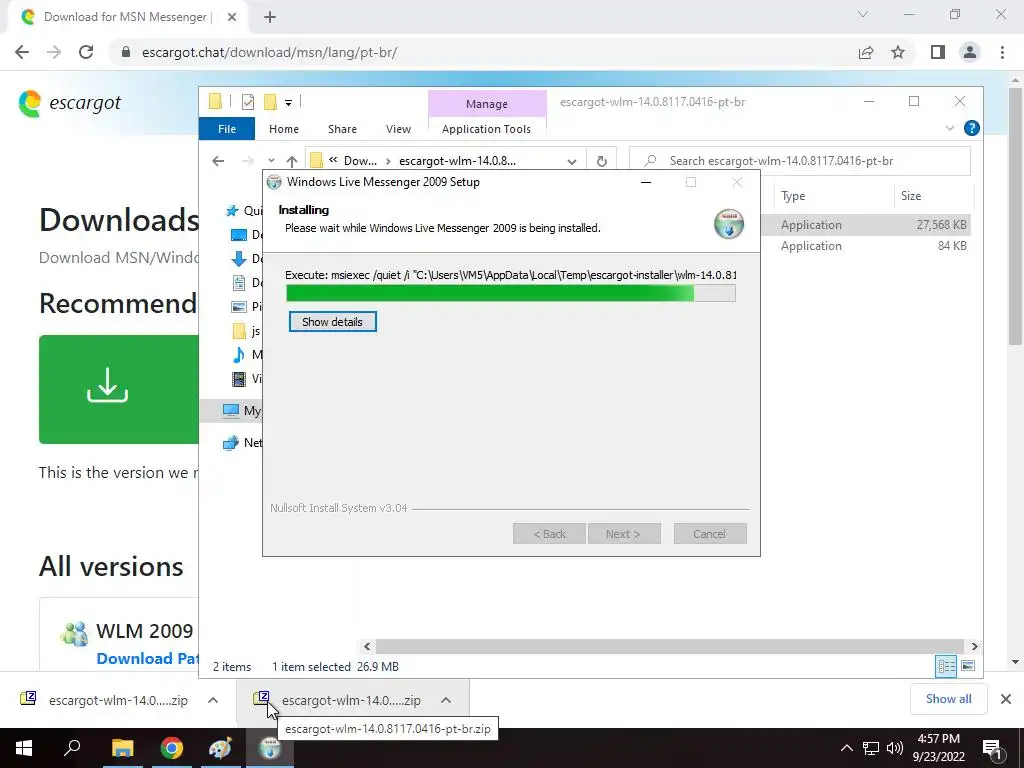Click the installer progress bar
Viewport: 1024px width, 768px height.
click(x=511, y=293)
